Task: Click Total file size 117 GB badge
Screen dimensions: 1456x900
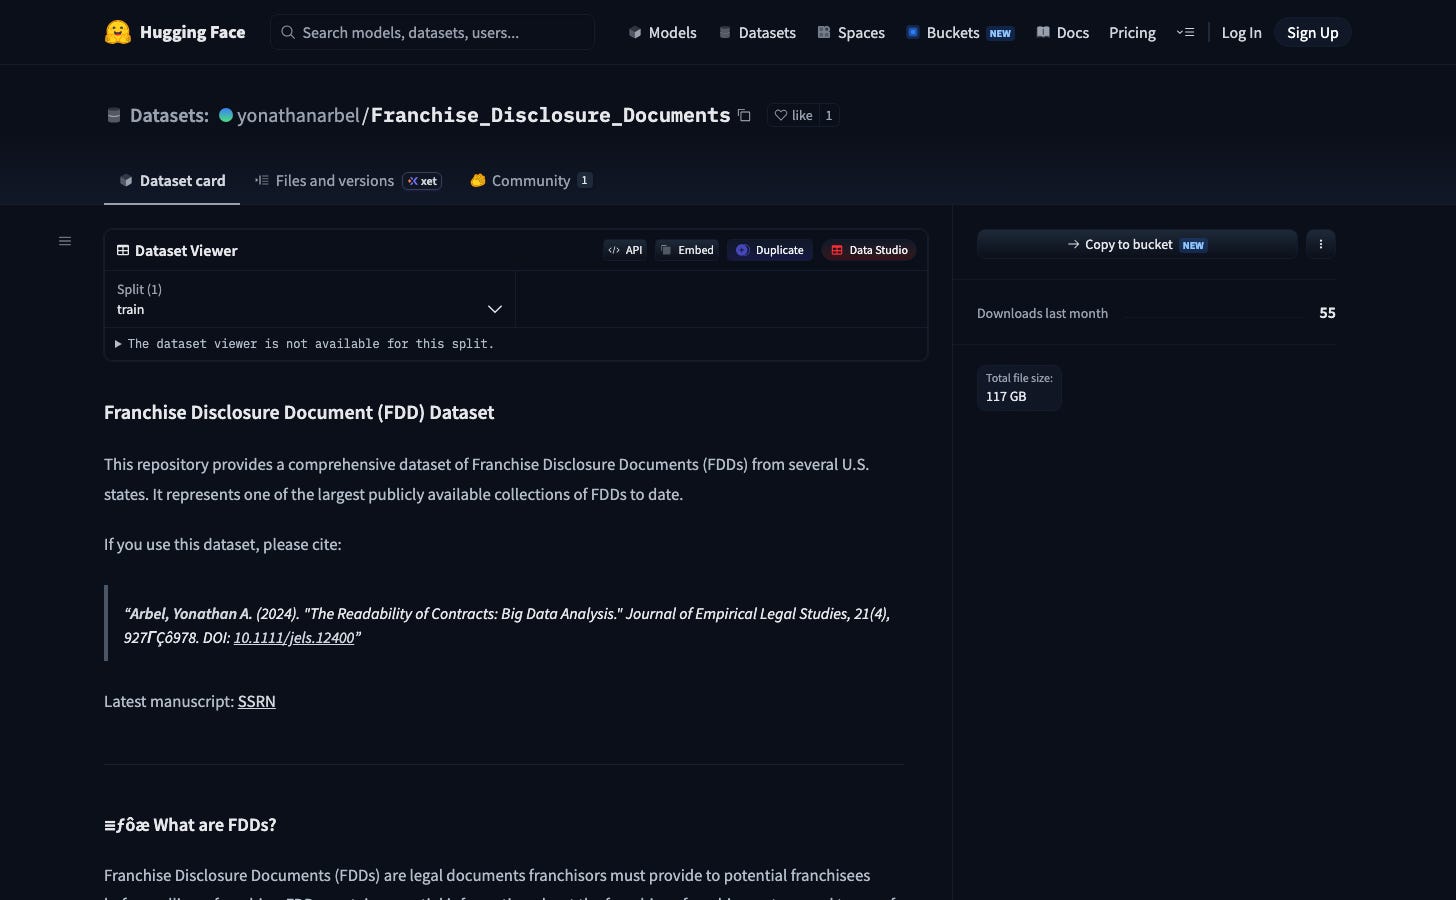Action: [1019, 387]
